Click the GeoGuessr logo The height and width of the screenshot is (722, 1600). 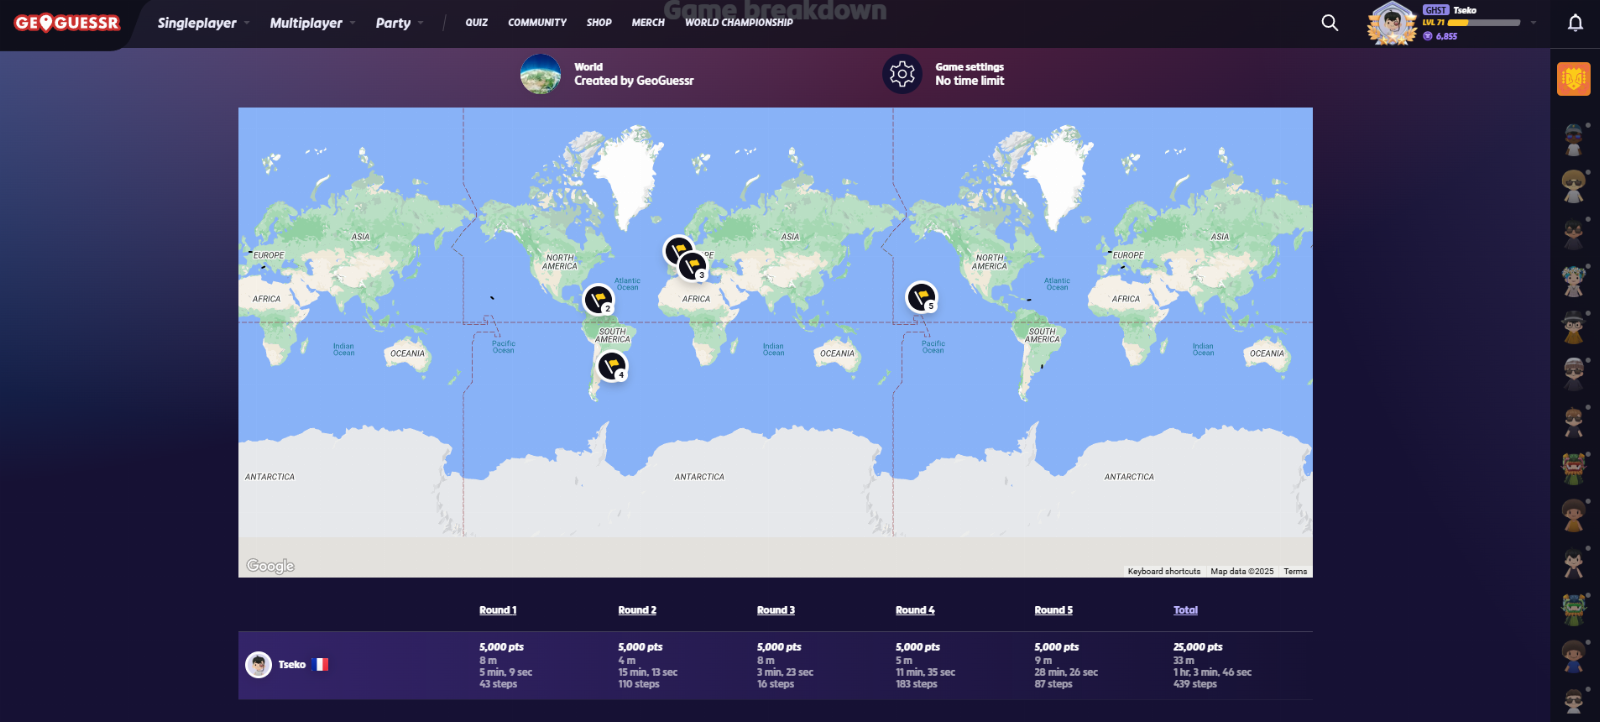tap(67, 23)
